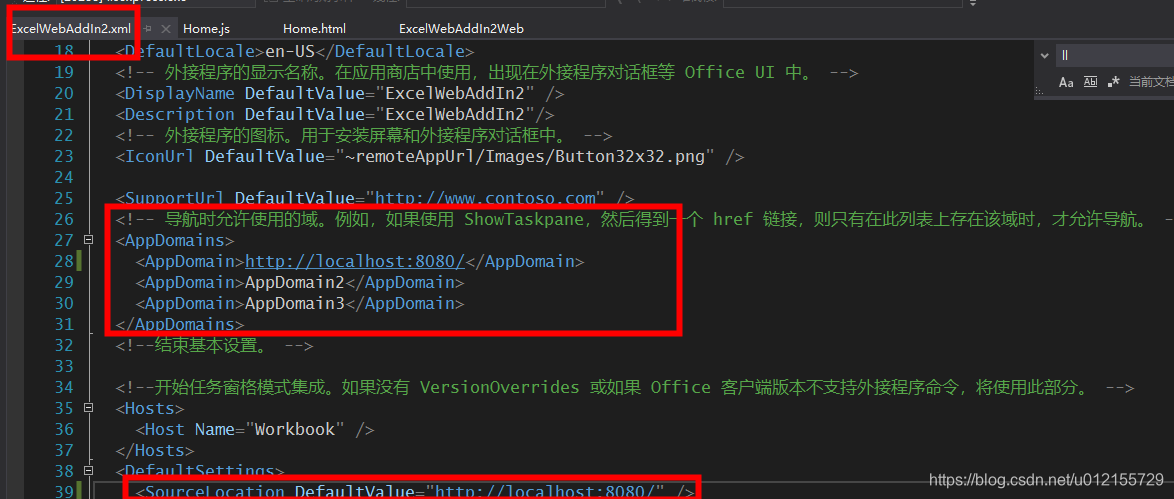Collapse the DefaultSettings element at line 38
This screenshot has width=1174, height=499.
coord(89,471)
